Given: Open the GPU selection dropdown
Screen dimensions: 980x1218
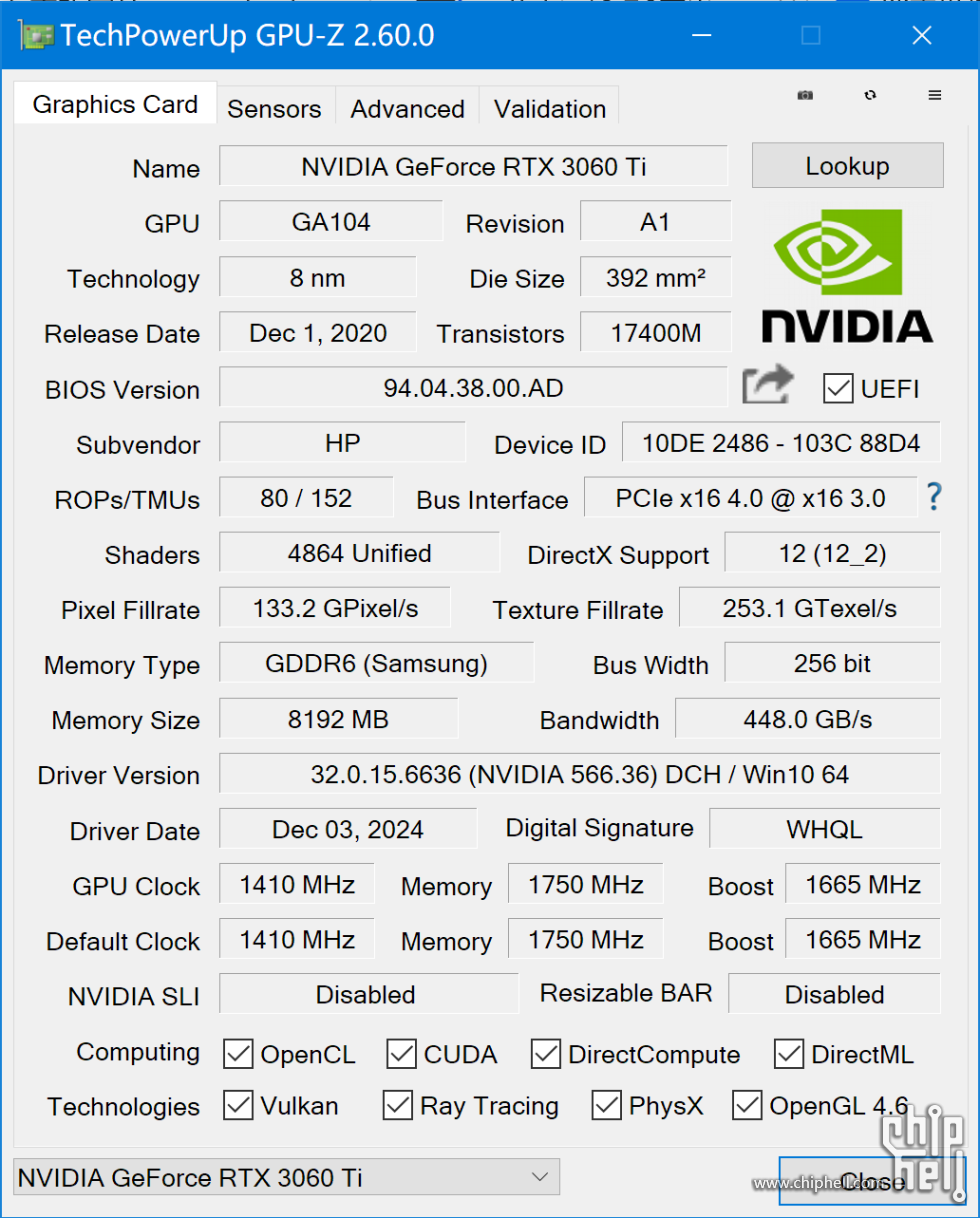Looking at the screenshot, I should tap(286, 1177).
